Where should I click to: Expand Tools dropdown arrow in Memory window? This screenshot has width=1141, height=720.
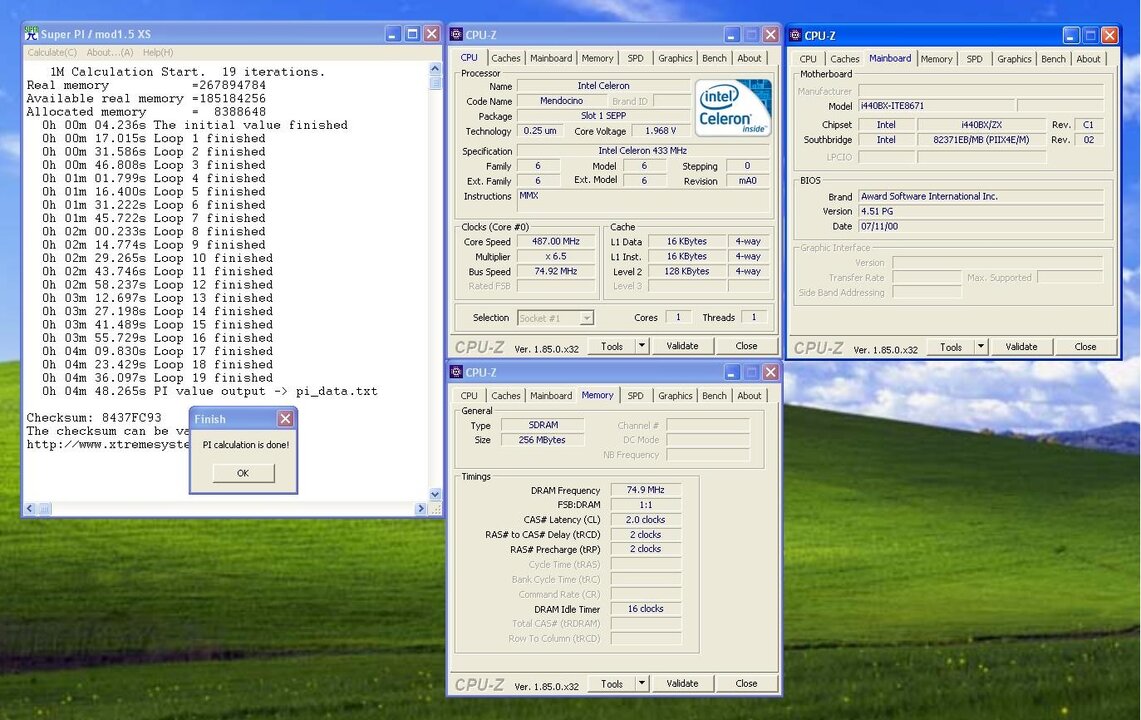click(642, 684)
